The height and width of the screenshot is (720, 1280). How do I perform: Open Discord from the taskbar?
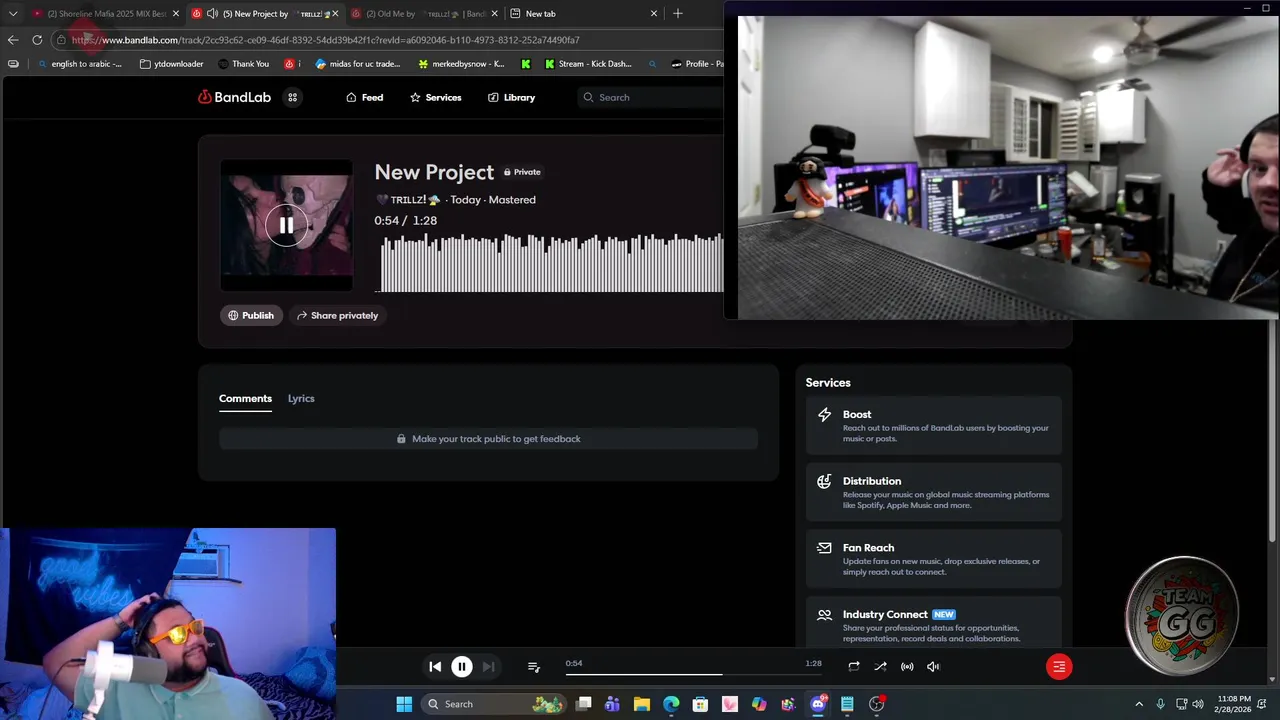tap(818, 704)
